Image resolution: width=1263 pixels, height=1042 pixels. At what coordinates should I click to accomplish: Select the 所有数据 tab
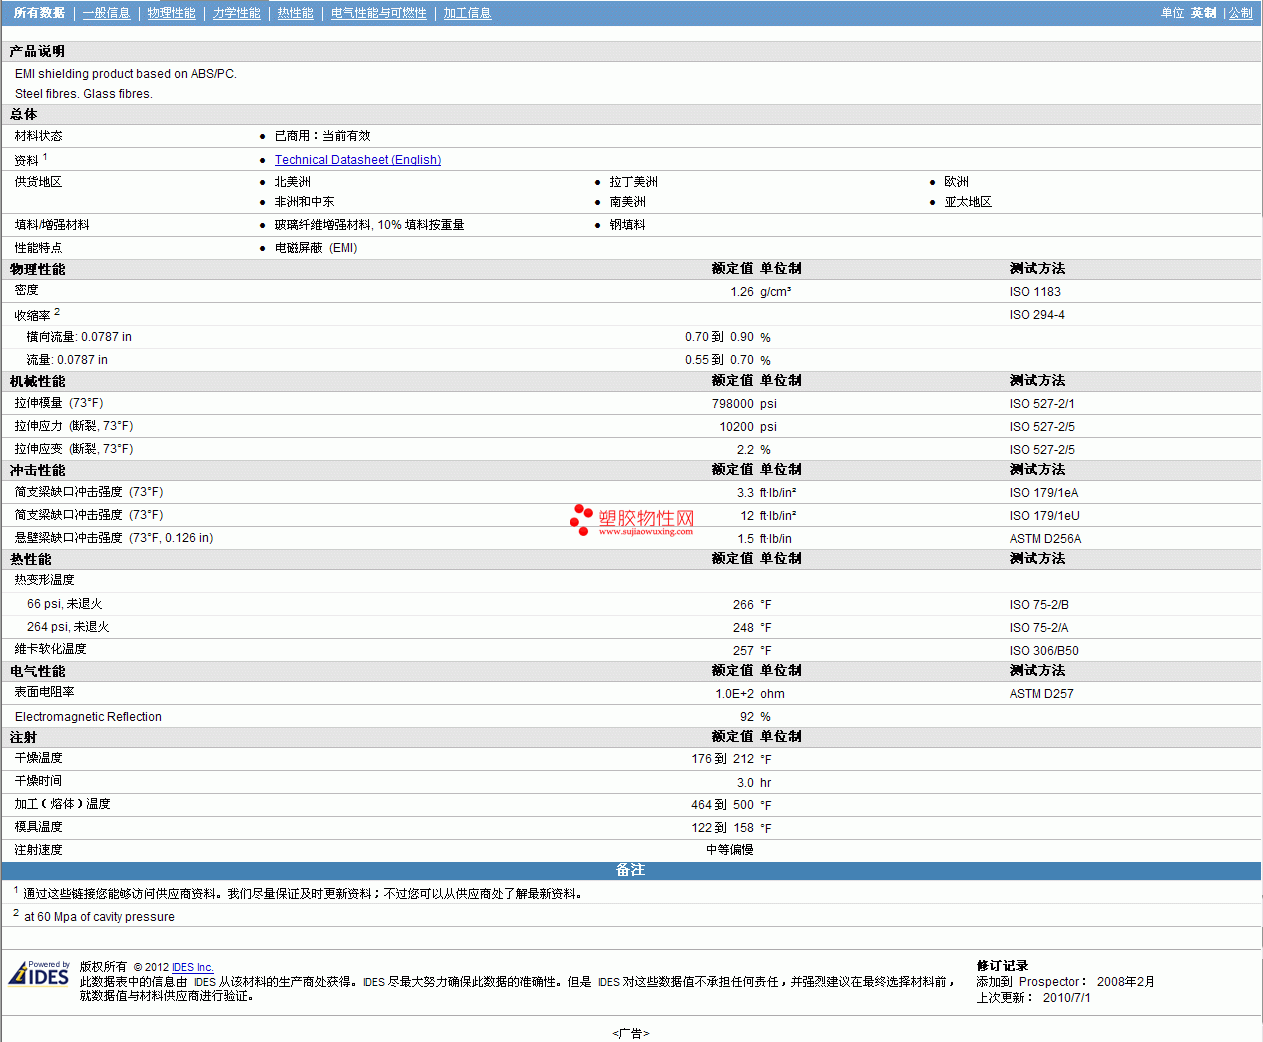39,13
